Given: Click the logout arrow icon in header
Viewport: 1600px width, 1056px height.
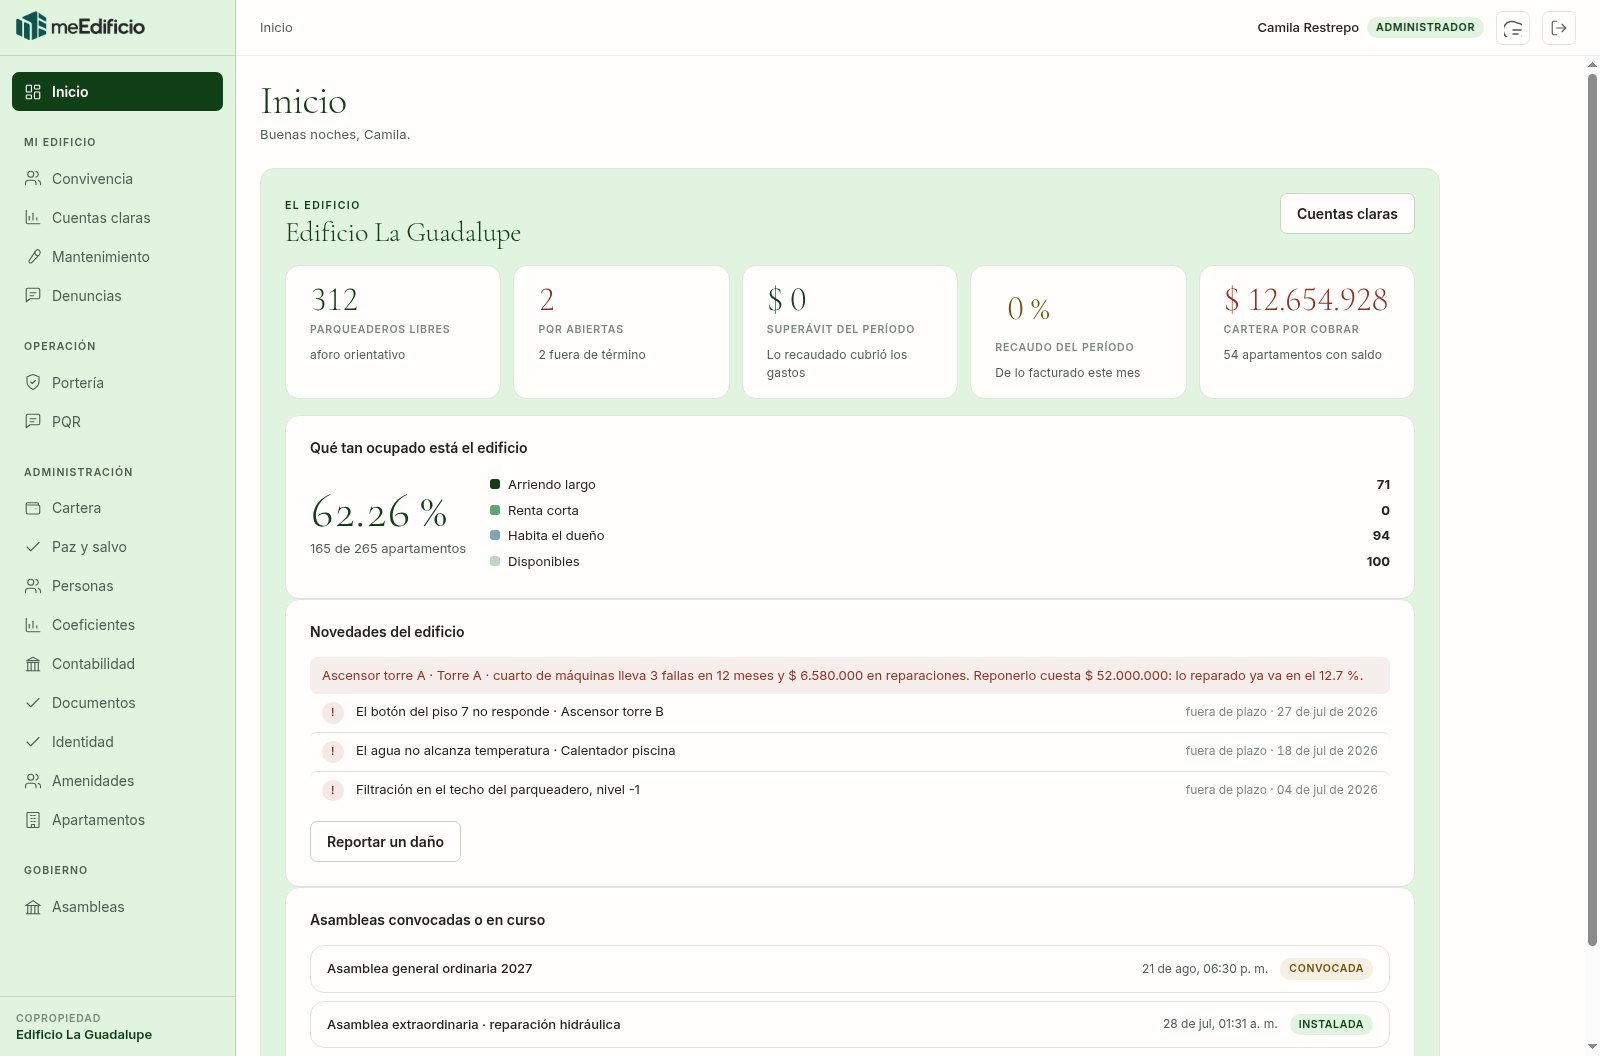Looking at the screenshot, I should [1559, 28].
